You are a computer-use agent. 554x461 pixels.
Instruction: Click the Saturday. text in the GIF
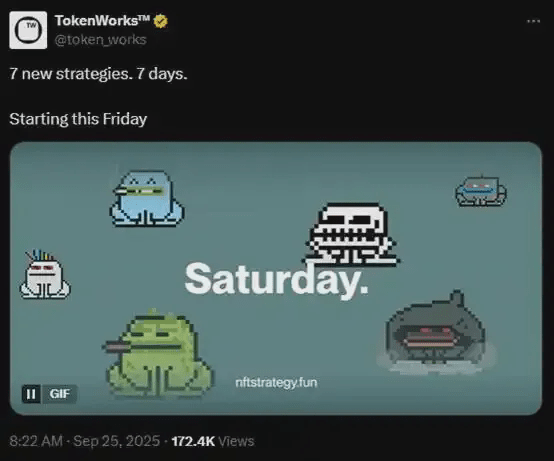coord(276,279)
